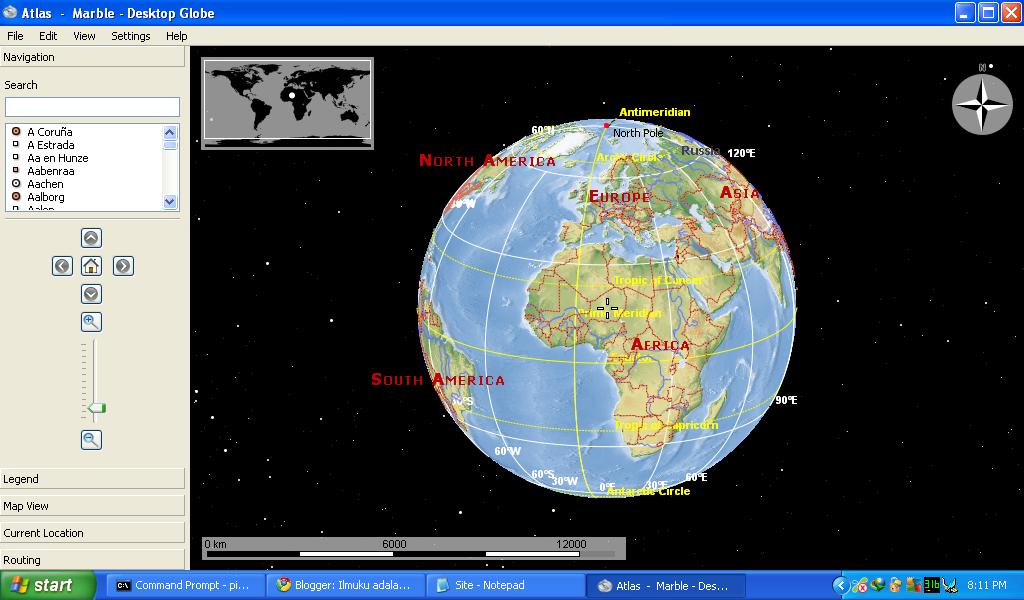Click the city list scroll down arrow
The height and width of the screenshot is (600, 1024).
[170, 202]
